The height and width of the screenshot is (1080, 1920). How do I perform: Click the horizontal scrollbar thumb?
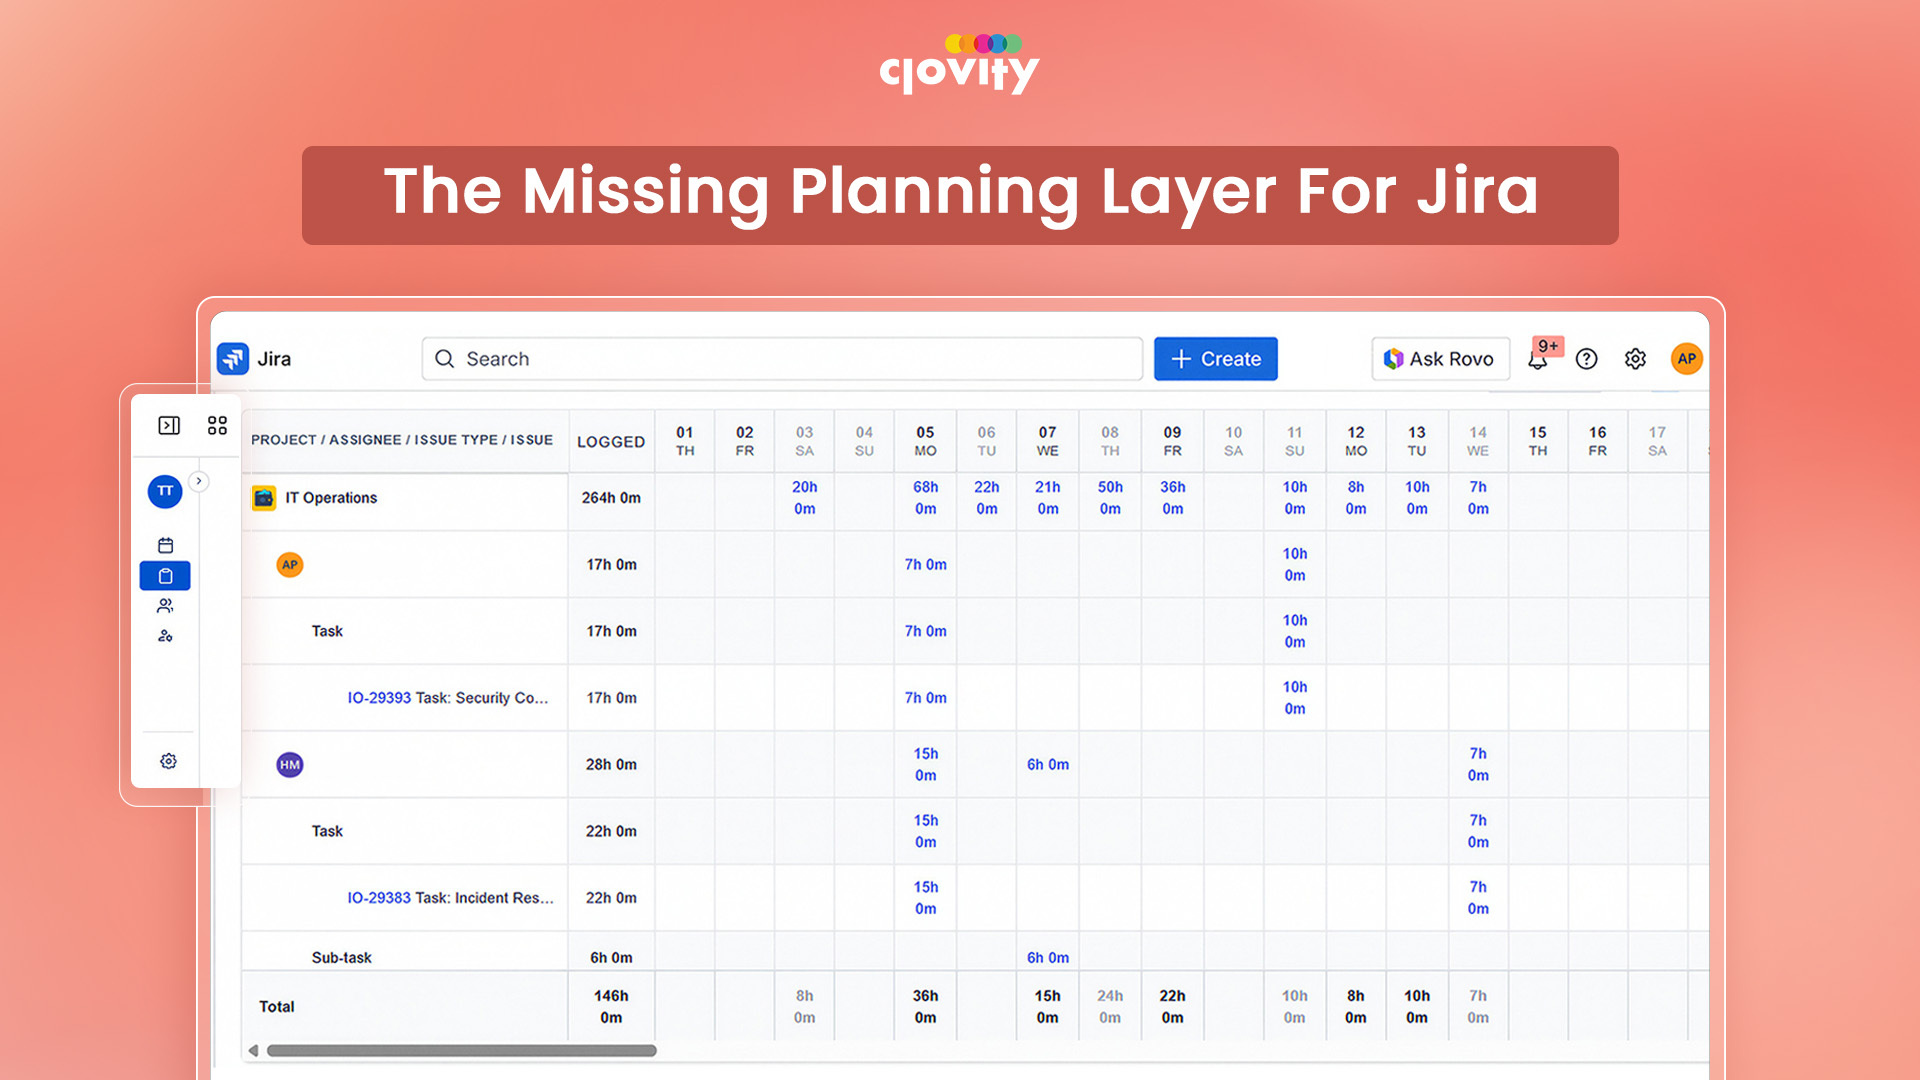pos(461,1051)
